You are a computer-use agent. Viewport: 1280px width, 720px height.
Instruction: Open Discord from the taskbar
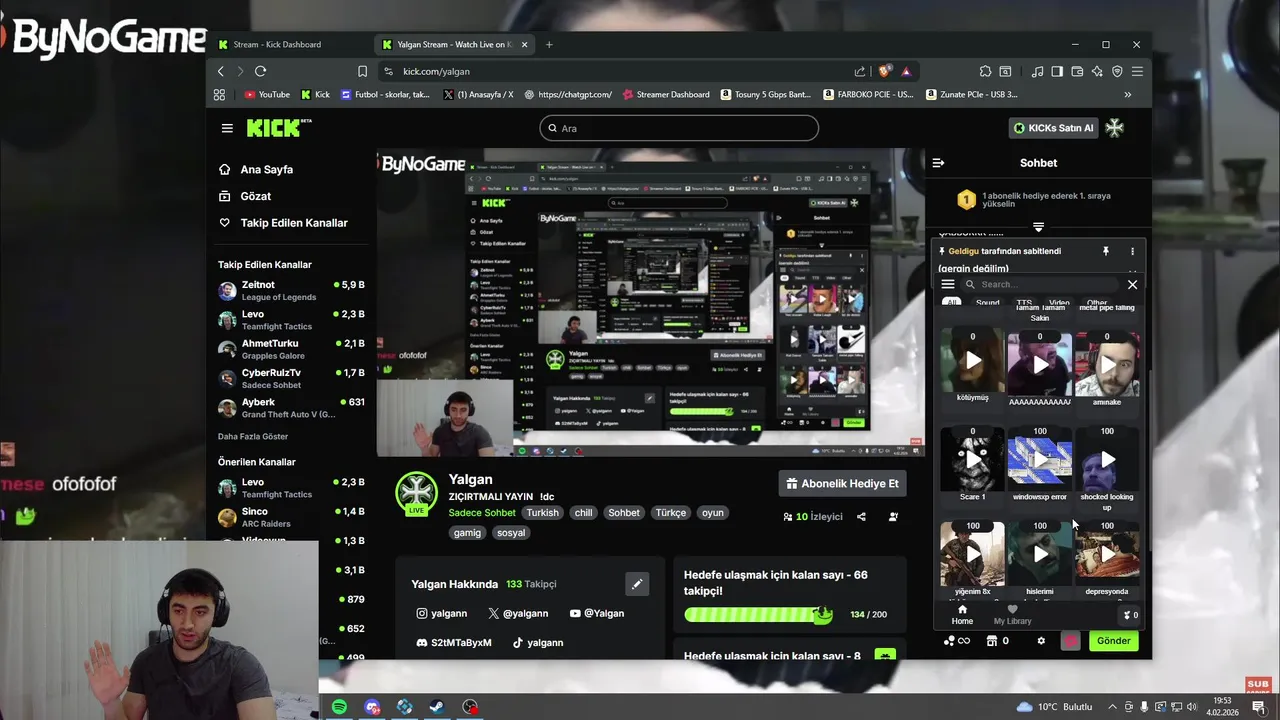[372, 707]
